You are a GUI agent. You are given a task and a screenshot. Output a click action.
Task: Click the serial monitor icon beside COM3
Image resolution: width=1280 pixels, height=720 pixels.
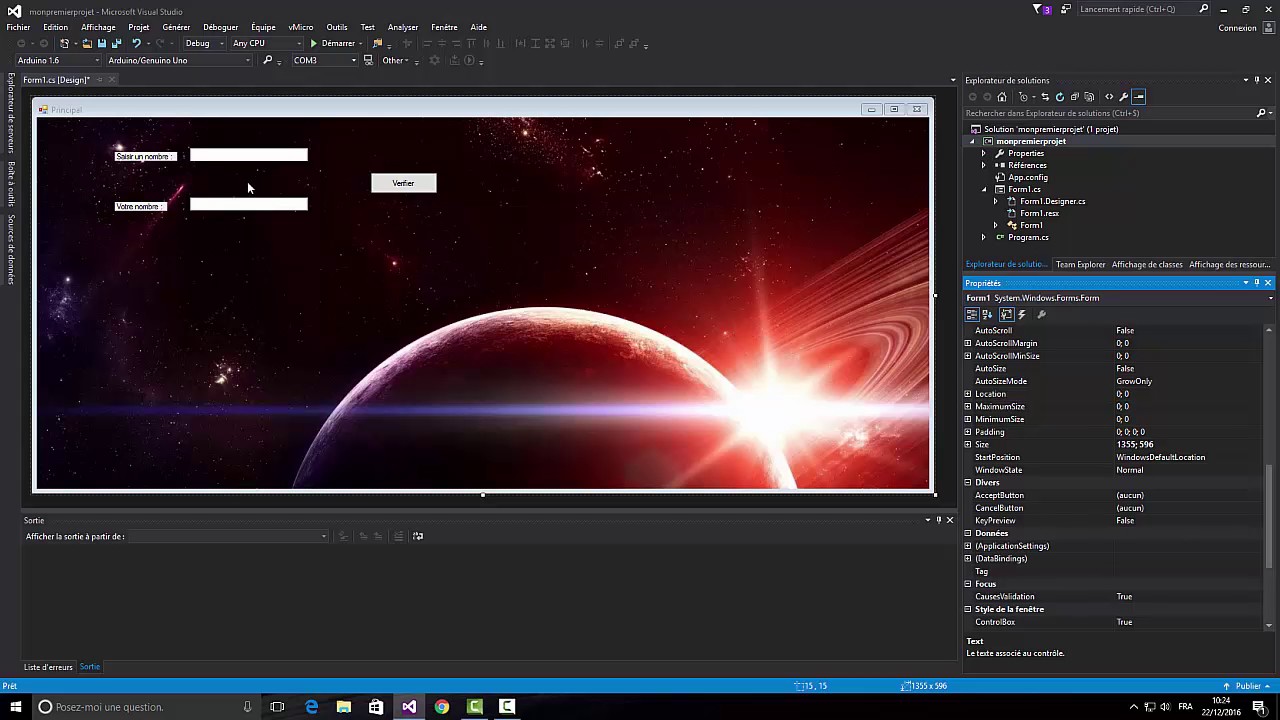[x=368, y=60]
